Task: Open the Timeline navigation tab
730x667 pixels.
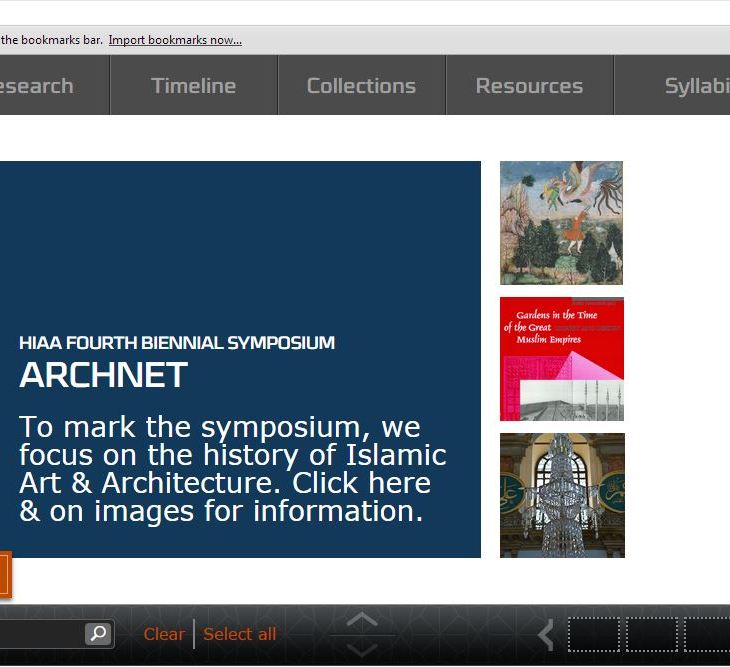Action: (193, 86)
